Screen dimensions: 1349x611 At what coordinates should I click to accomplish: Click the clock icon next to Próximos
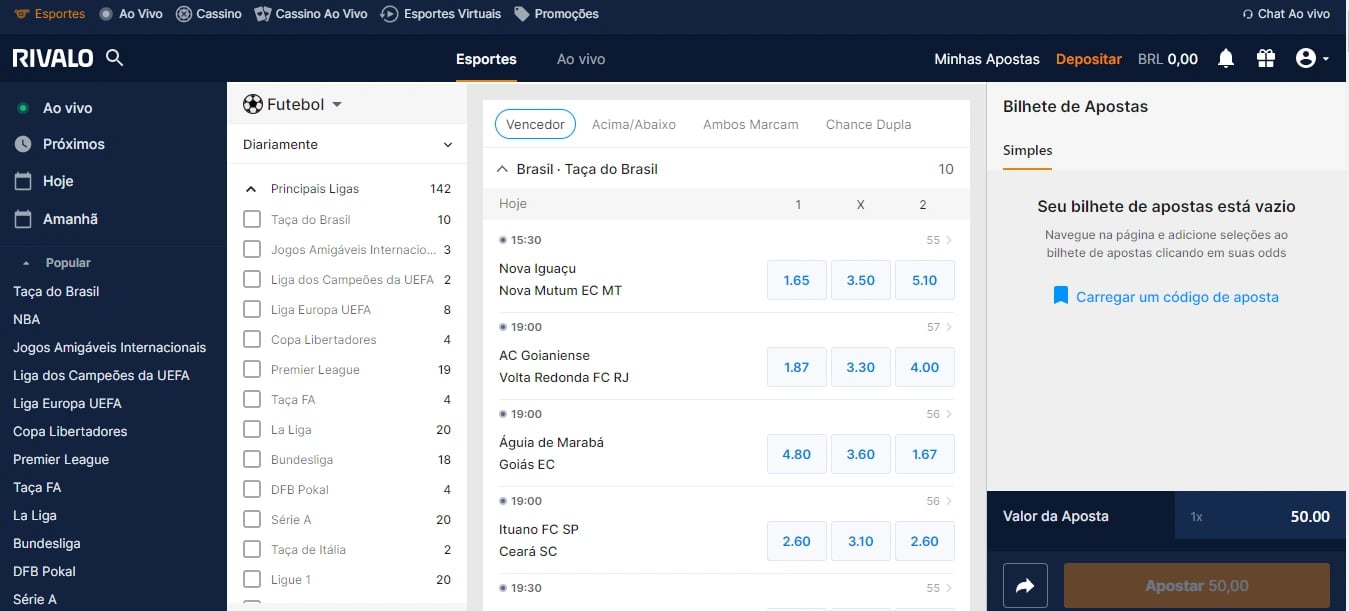23,144
